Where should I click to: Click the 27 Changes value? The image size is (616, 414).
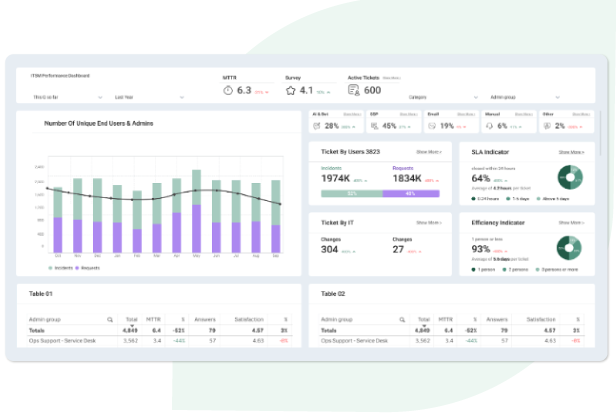click(398, 249)
